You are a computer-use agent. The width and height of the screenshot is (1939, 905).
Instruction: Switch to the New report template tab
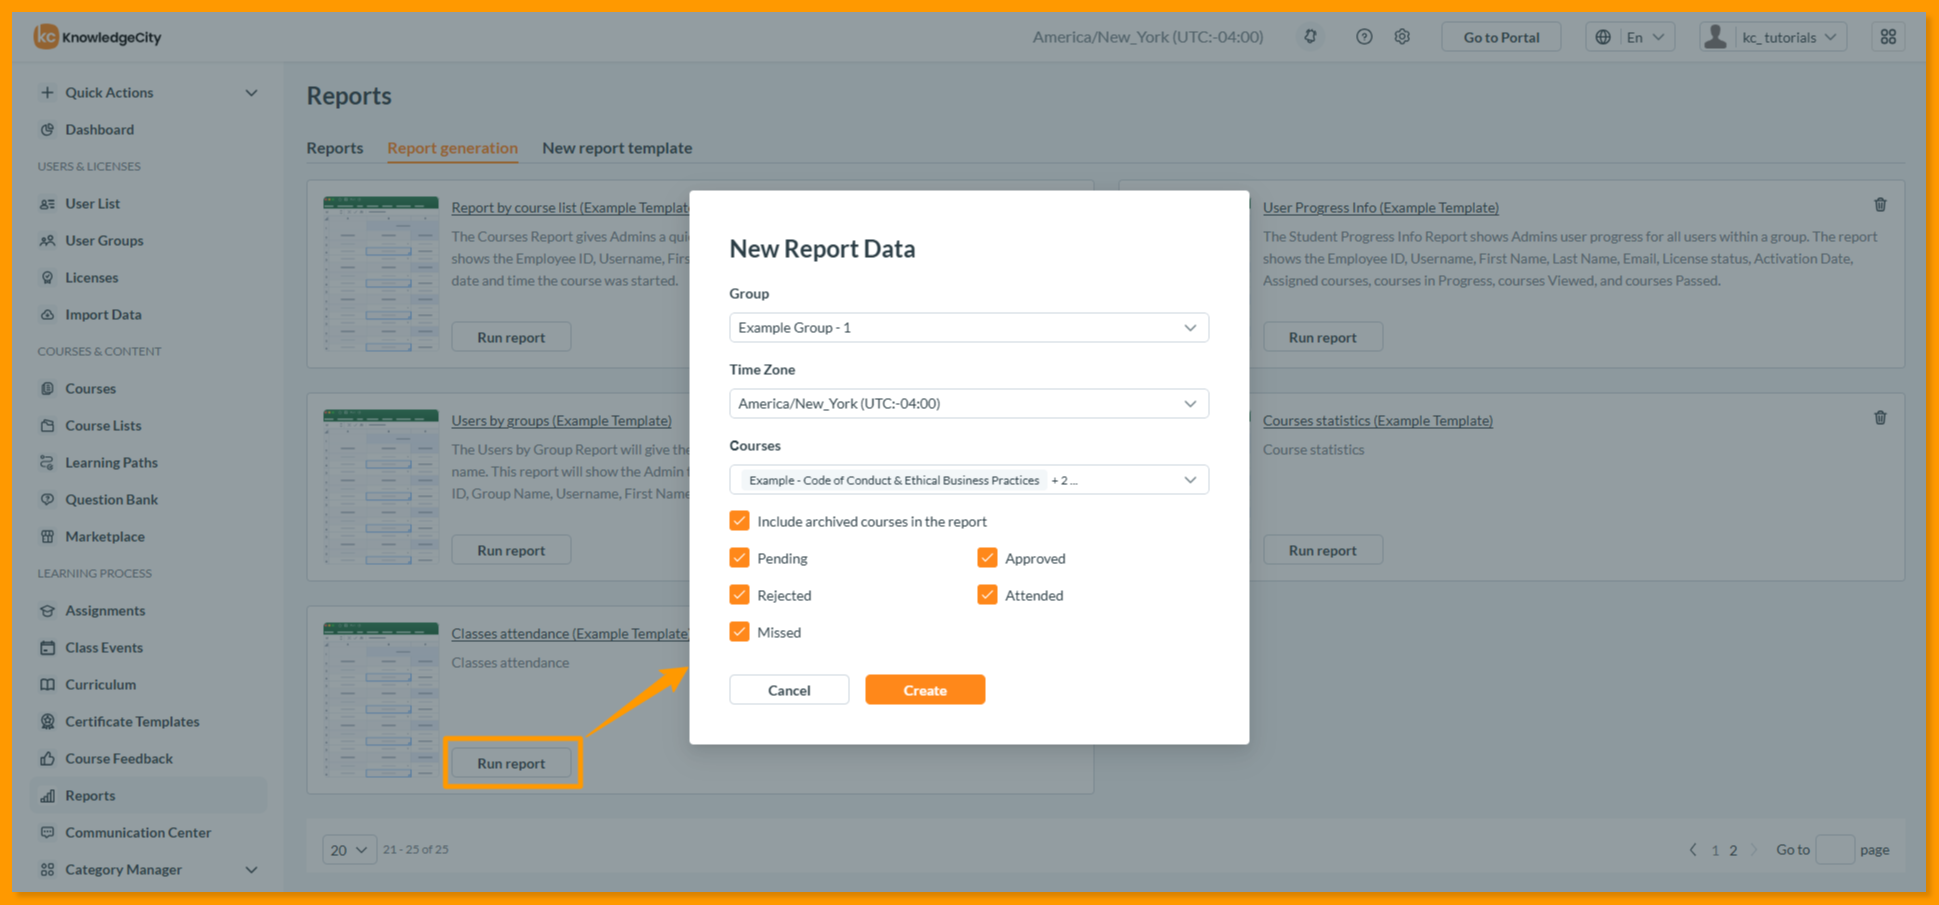(x=617, y=148)
